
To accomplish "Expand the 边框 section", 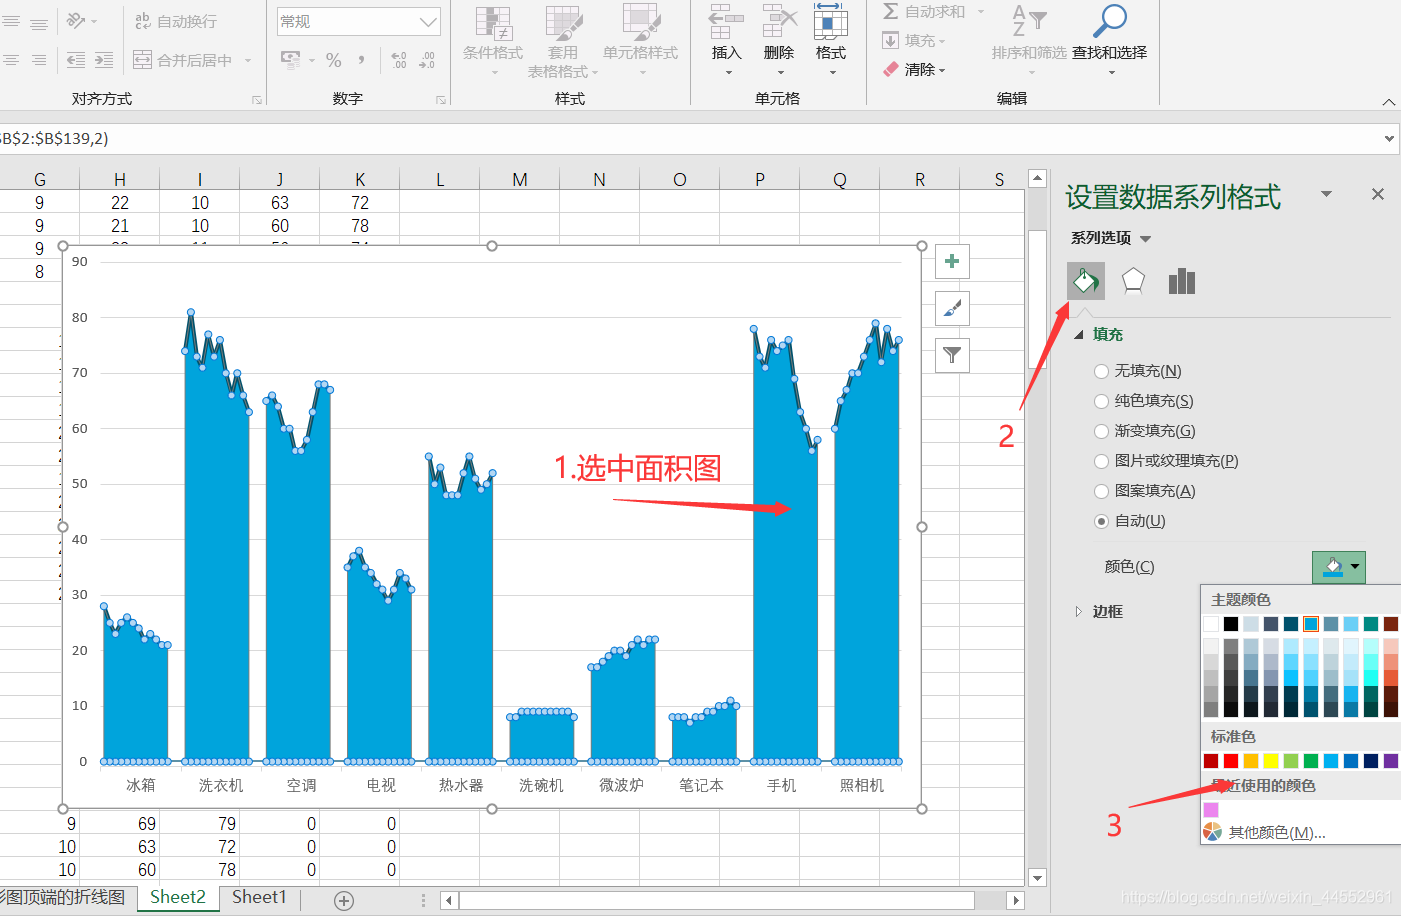I will point(1079,611).
